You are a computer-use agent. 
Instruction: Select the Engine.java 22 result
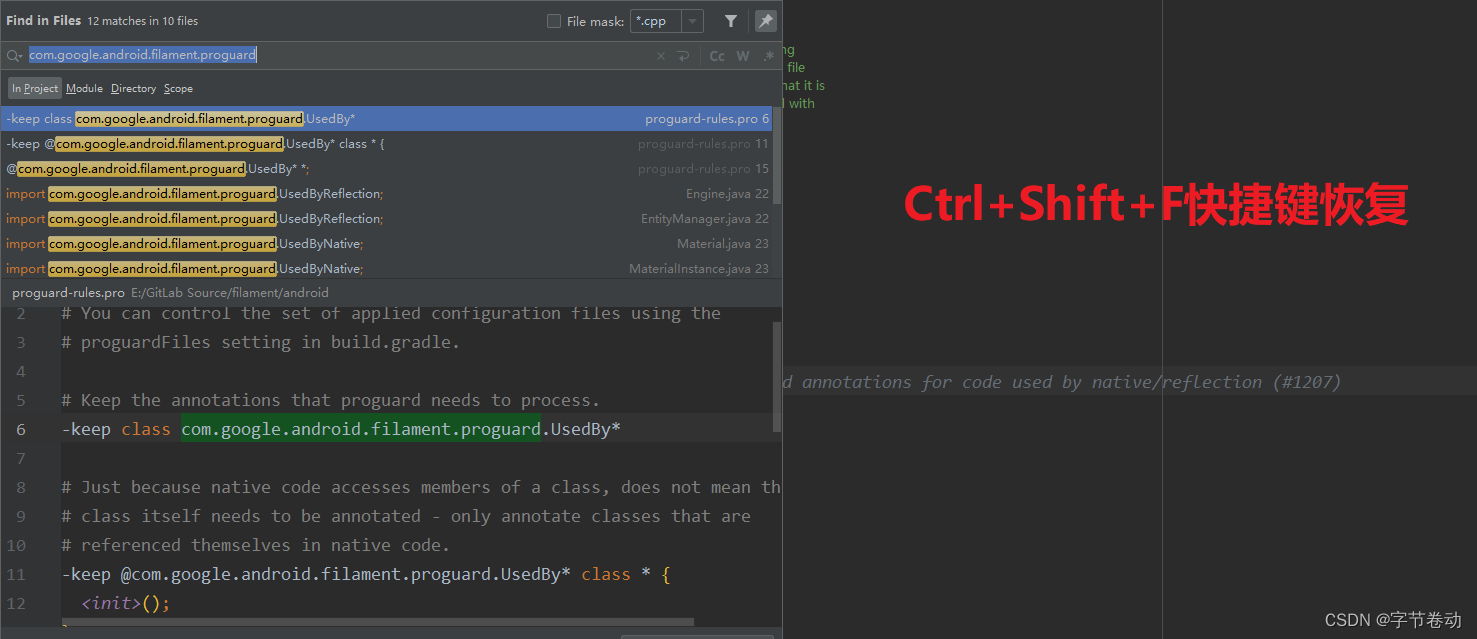tap(386, 194)
